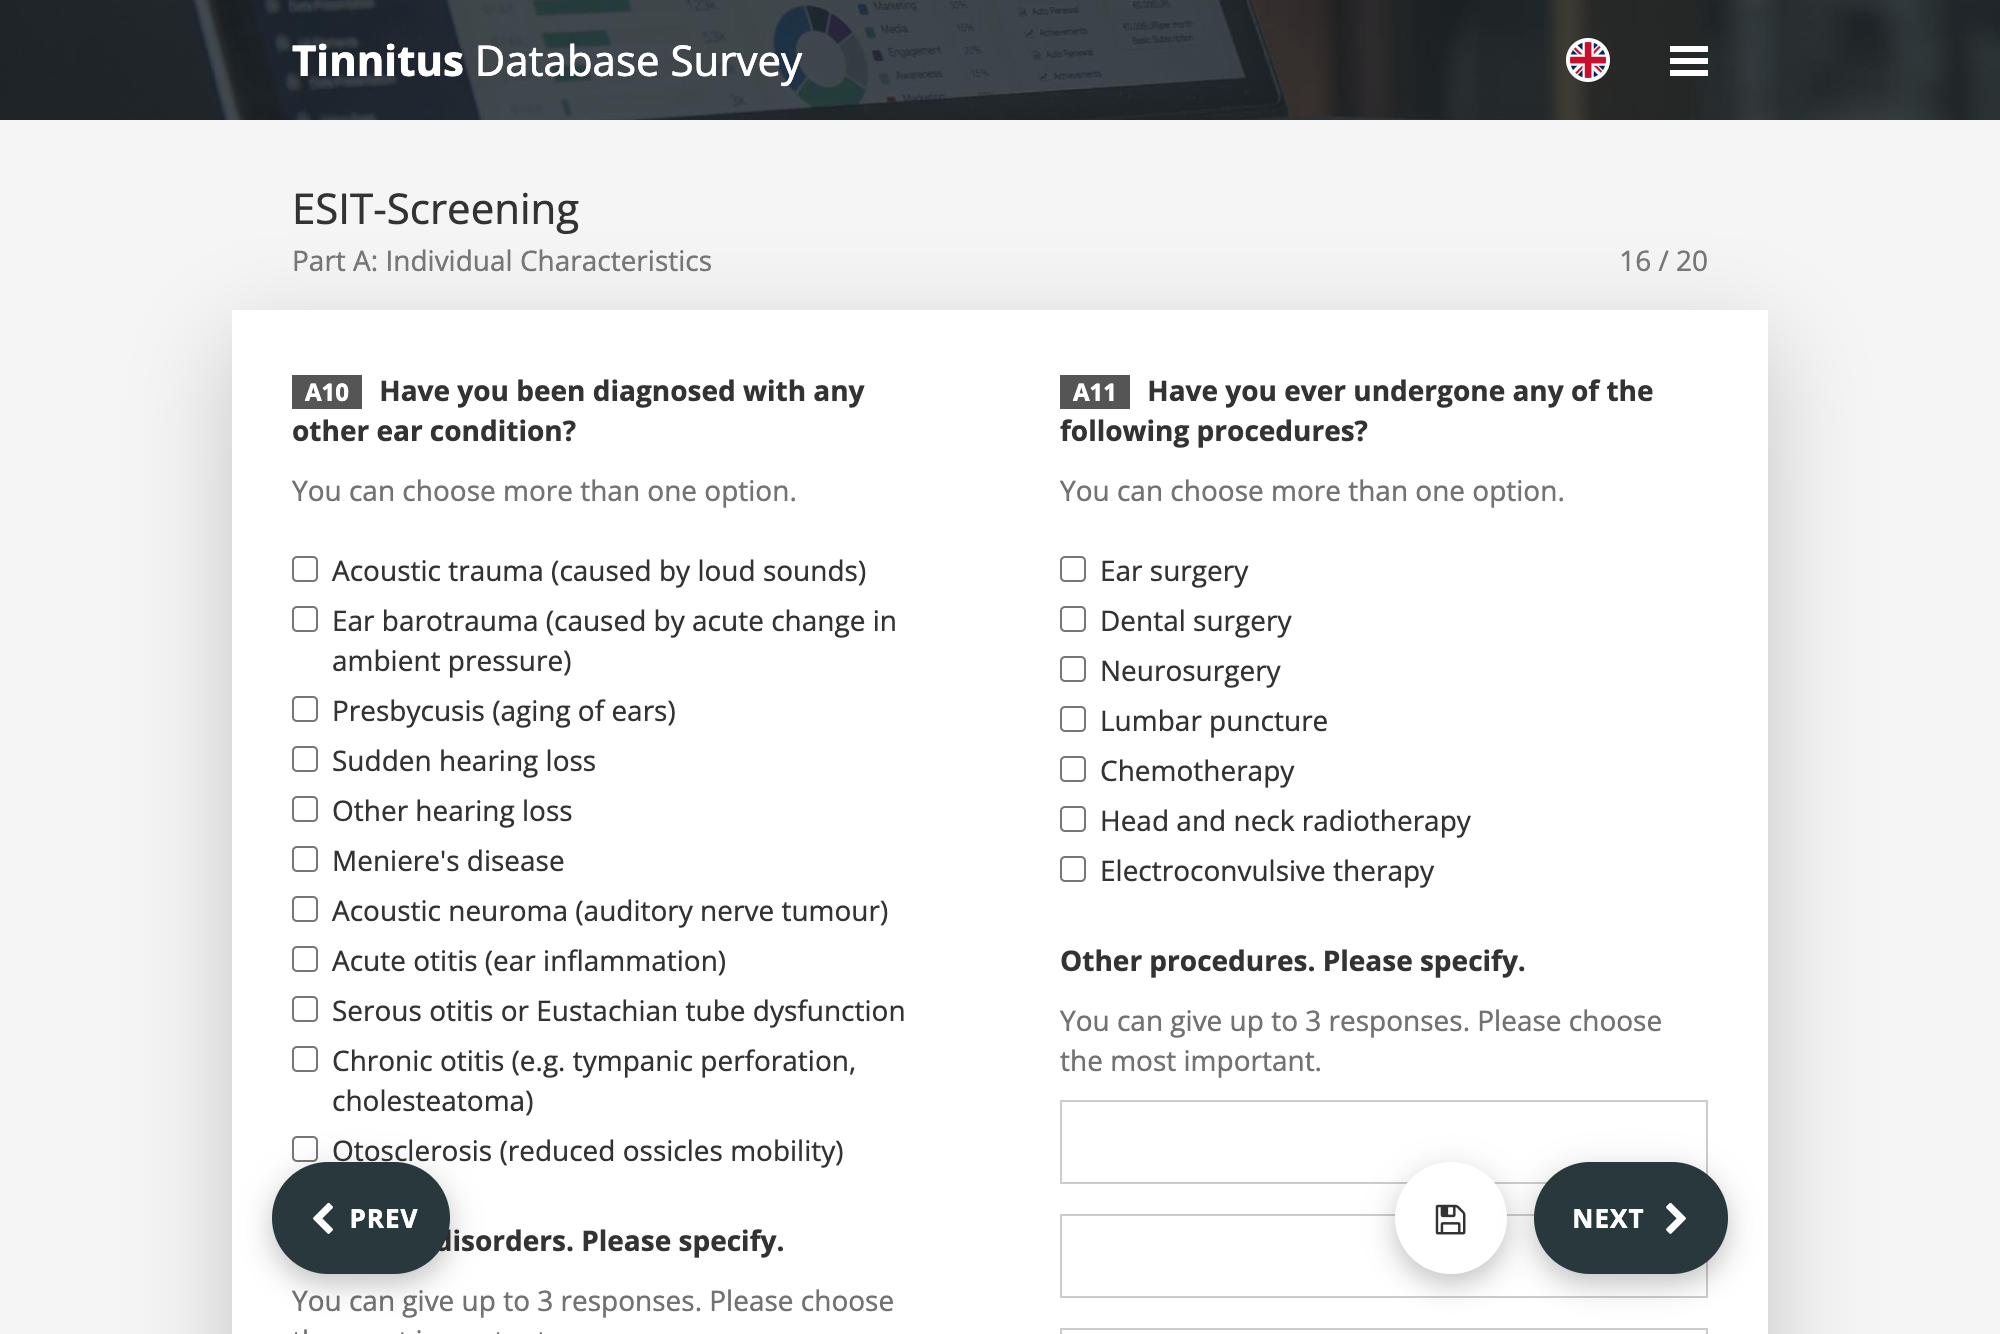Go back with the PREV button
Viewport: 2000px width, 1334px height.
coord(361,1218)
